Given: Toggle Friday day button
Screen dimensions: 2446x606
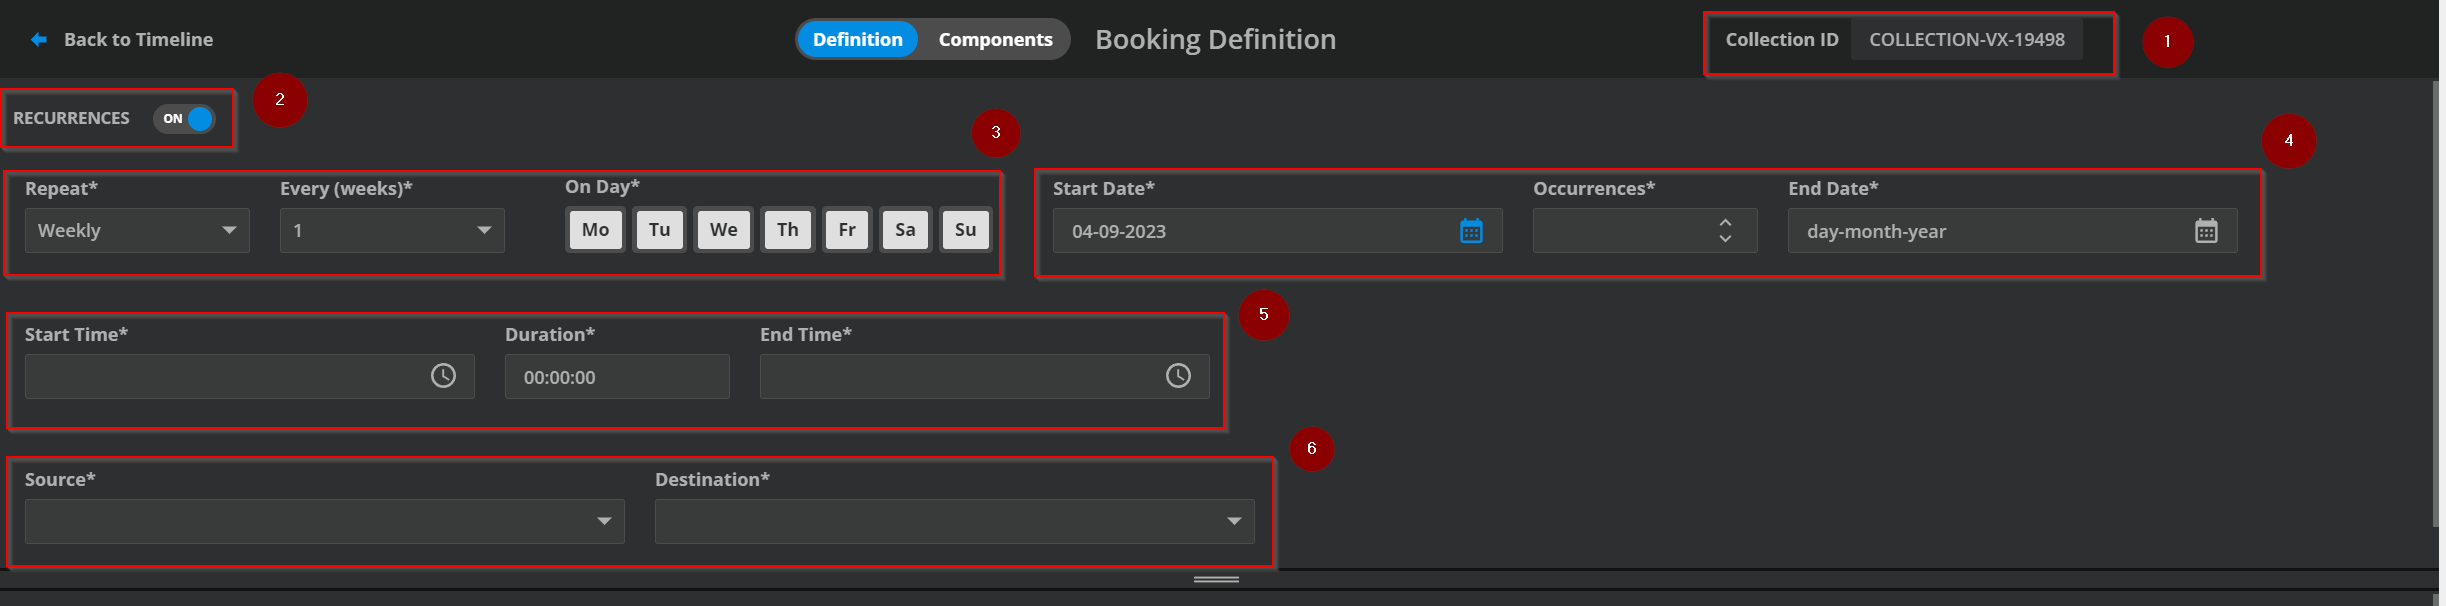Looking at the screenshot, I should tap(847, 230).
